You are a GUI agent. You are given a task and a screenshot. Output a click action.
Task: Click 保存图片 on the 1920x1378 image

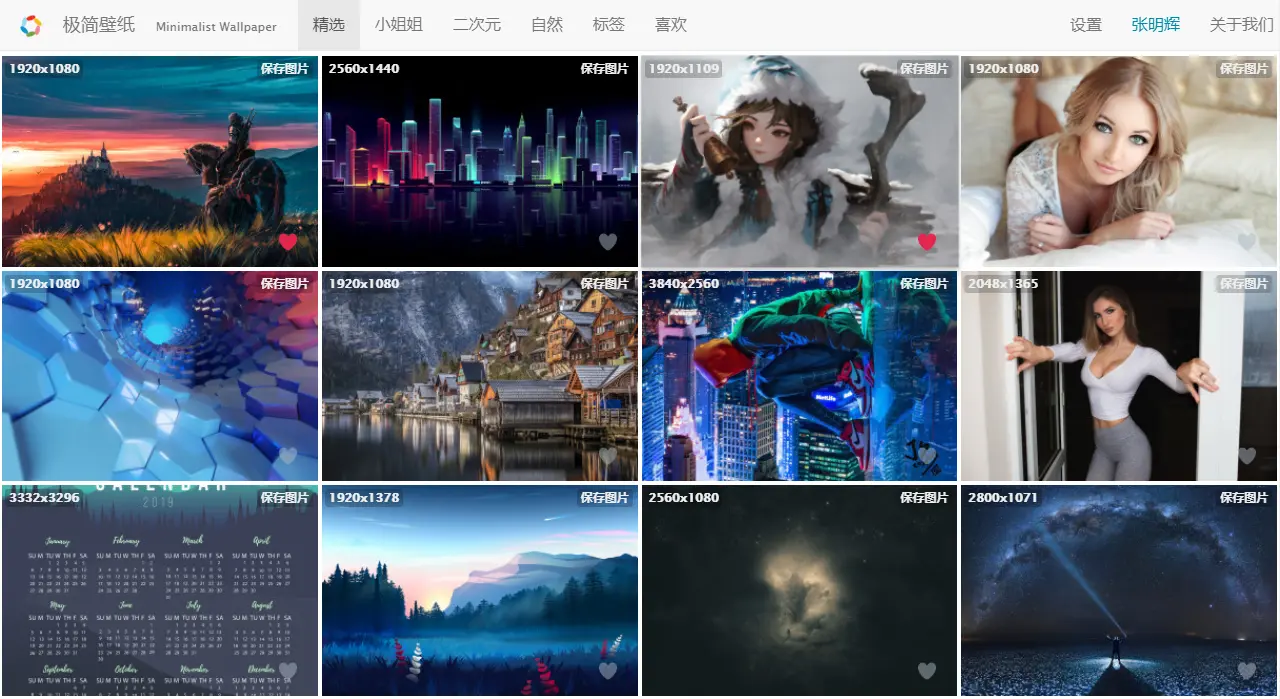[x=605, y=498]
